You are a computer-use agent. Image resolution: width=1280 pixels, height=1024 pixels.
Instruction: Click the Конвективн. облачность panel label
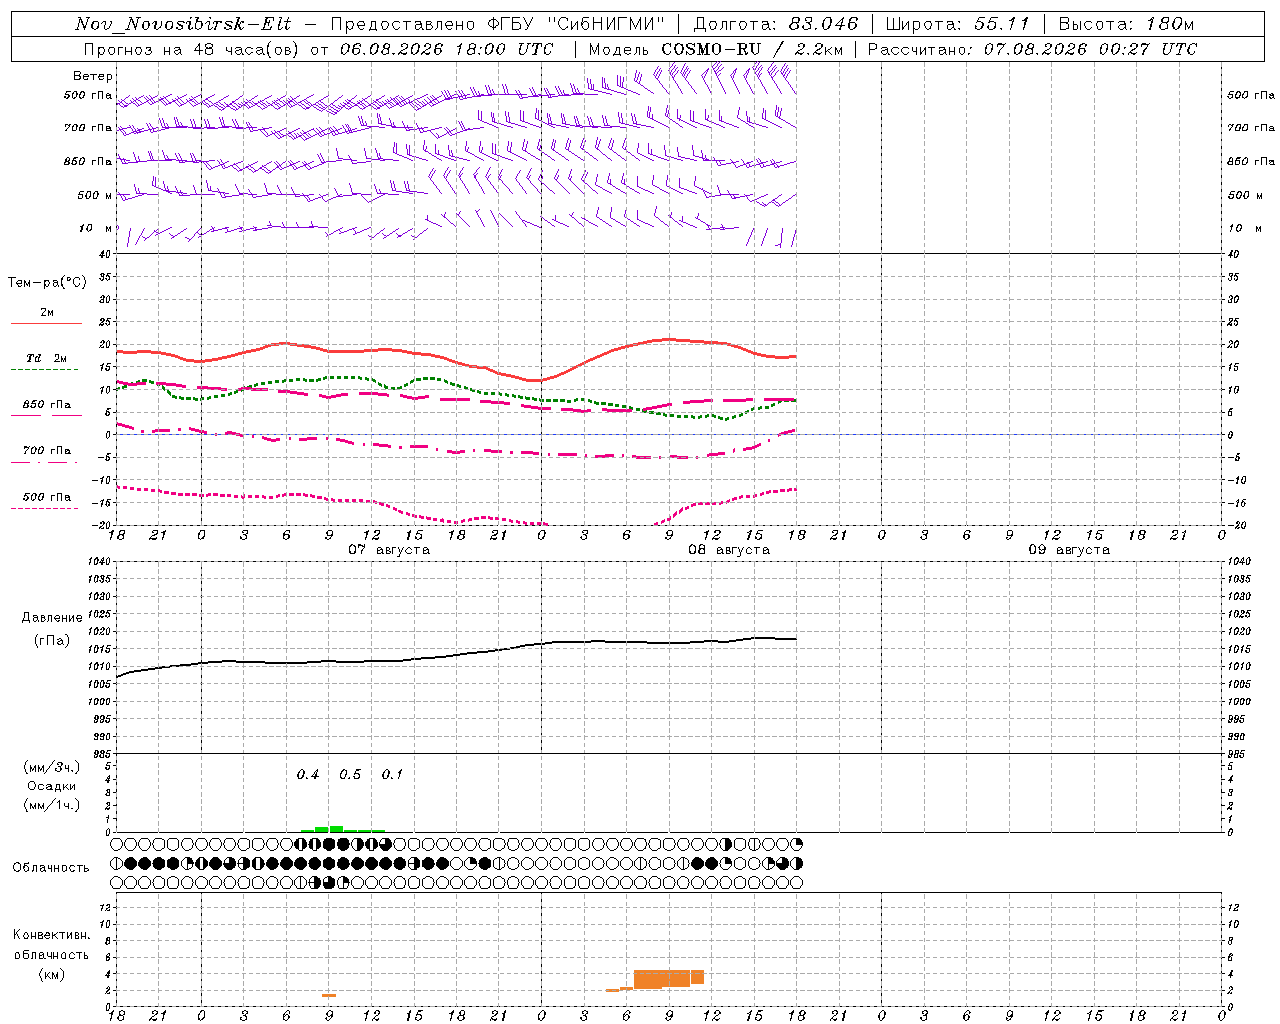[x=52, y=954]
